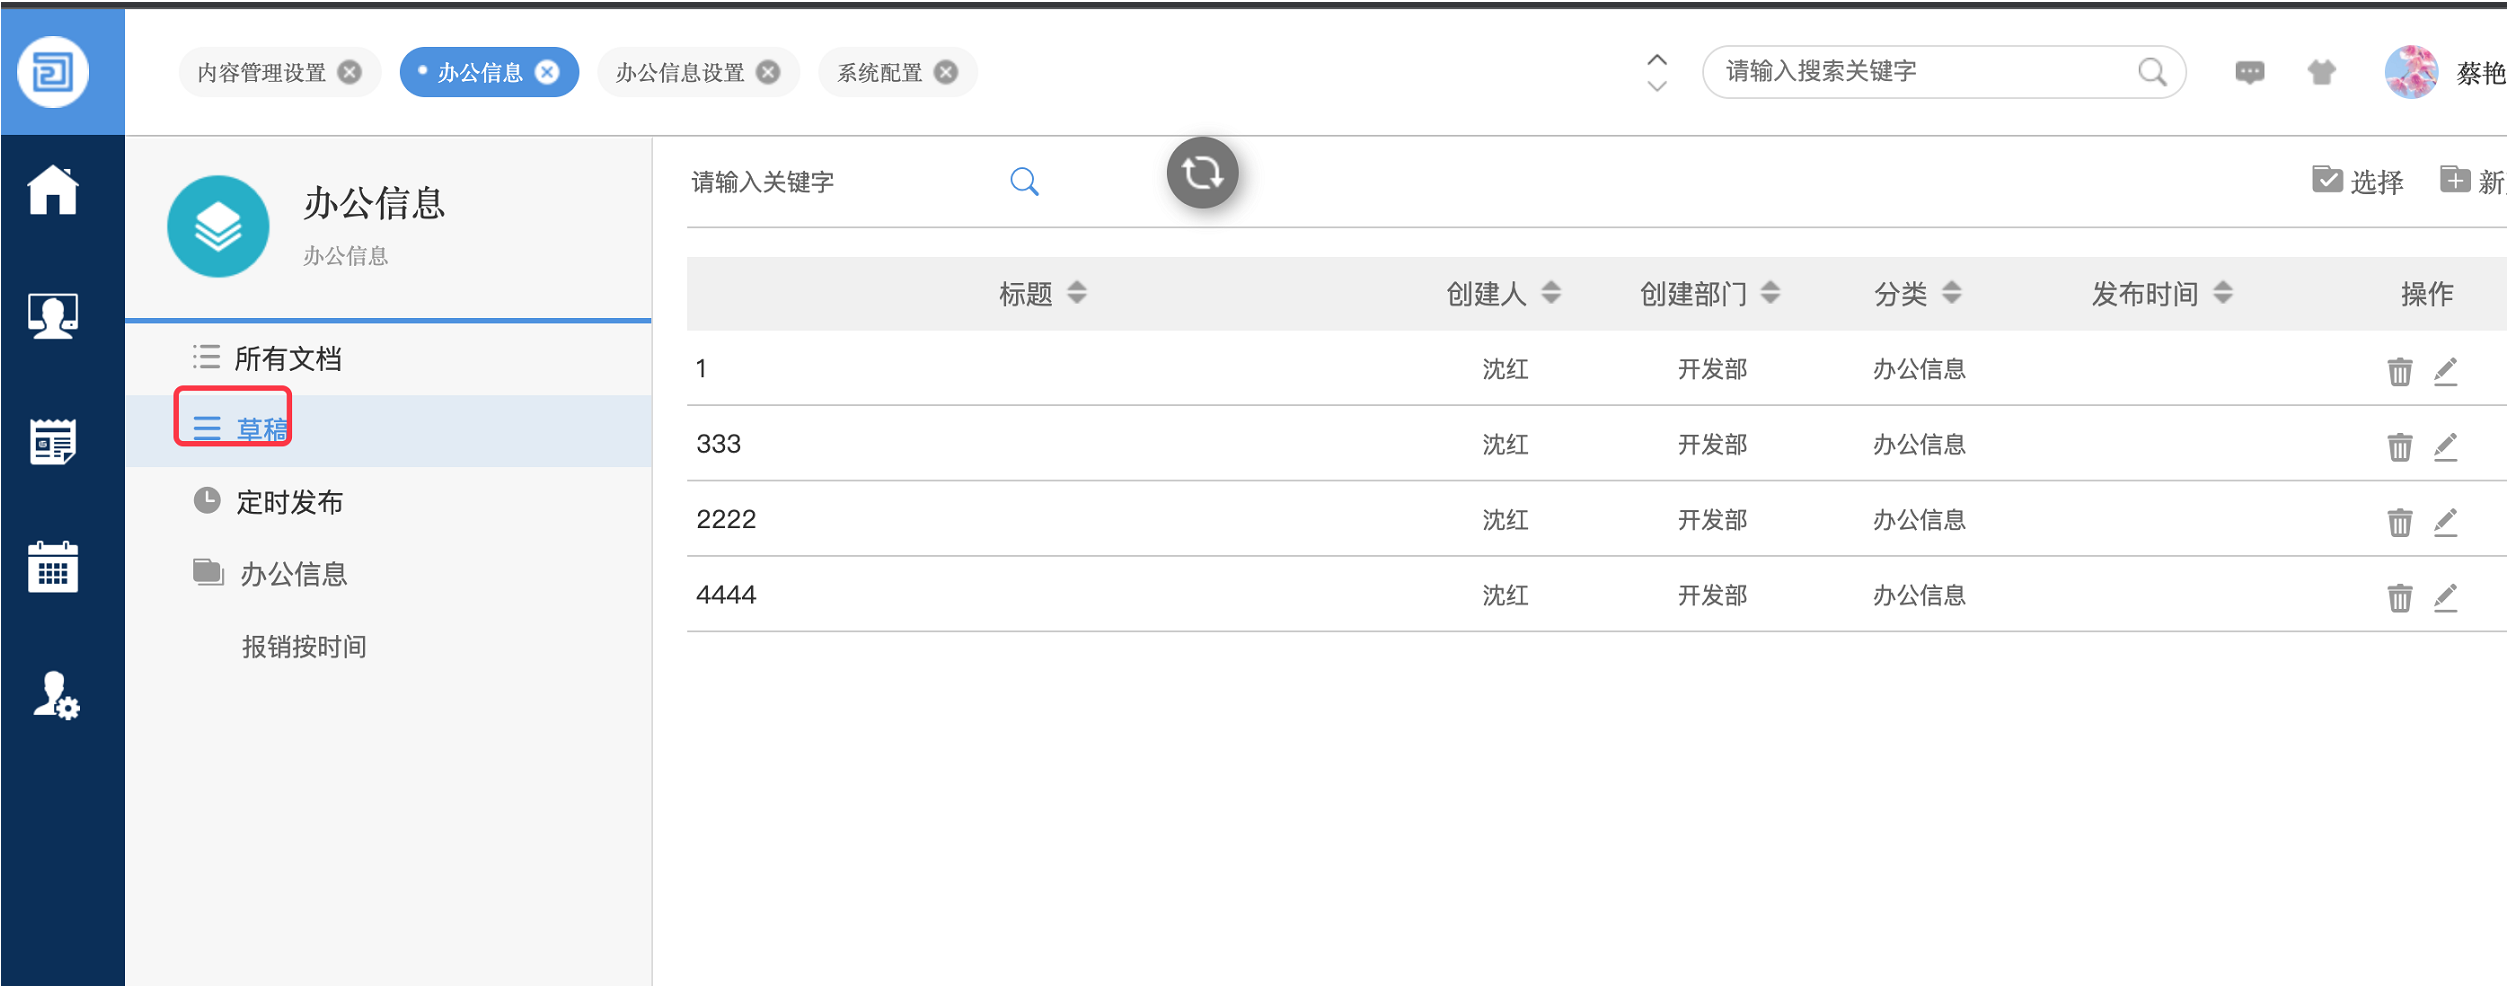The image size is (2513, 992).
Task: Switch to the 办公信息设置 tab
Action: pyautogui.click(x=681, y=73)
